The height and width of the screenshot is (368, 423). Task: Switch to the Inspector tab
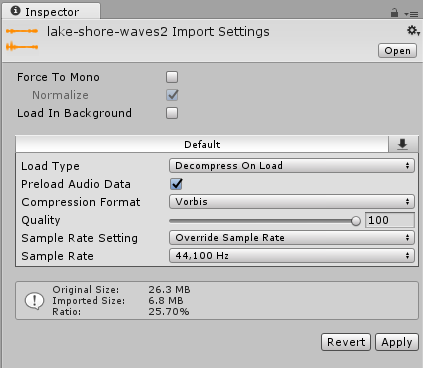click(x=51, y=12)
